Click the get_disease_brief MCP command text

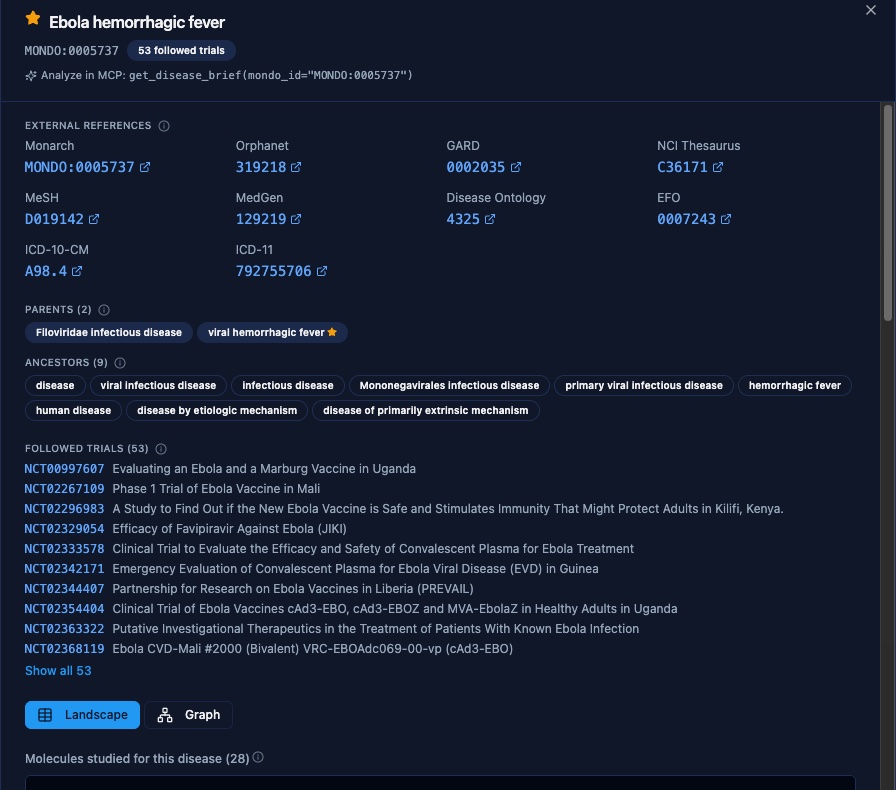271,75
